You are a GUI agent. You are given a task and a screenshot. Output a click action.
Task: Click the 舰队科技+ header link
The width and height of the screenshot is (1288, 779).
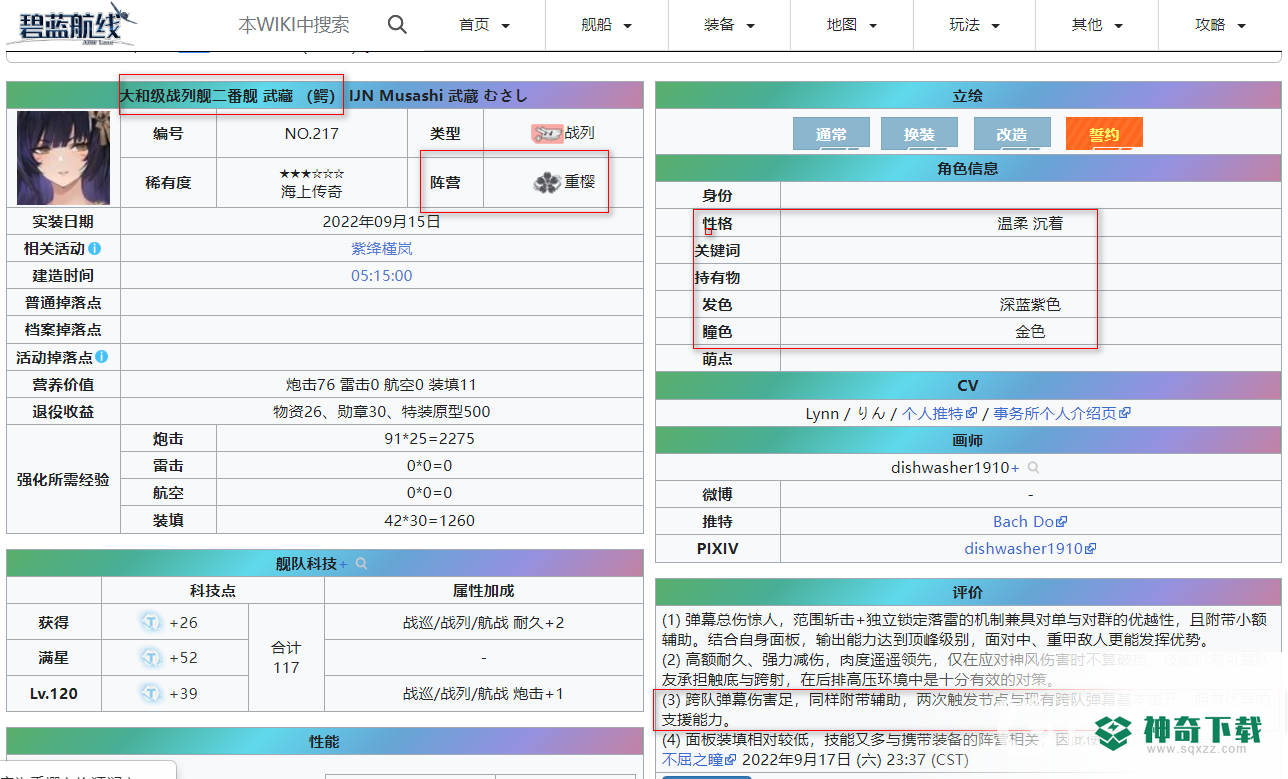pyautogui.click(x=312, y=564)
